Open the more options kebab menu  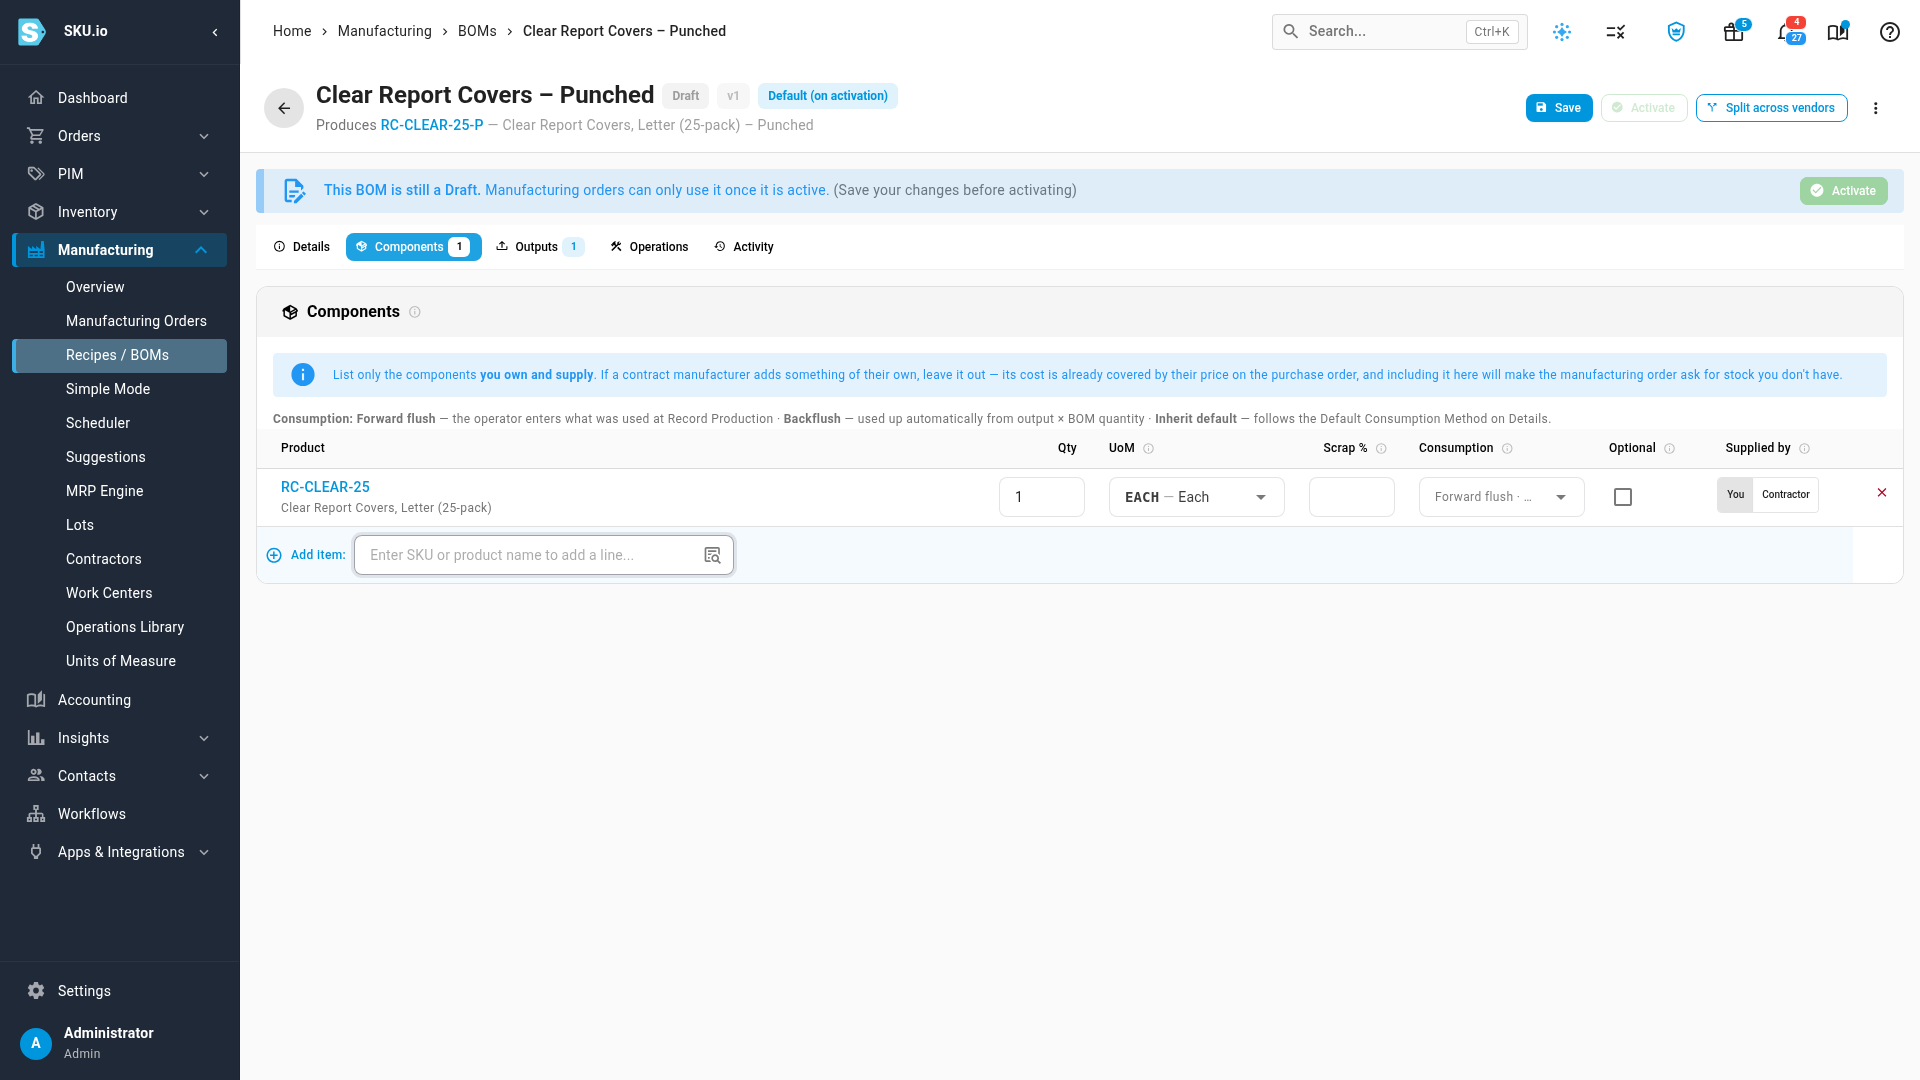click(1876, 108)
